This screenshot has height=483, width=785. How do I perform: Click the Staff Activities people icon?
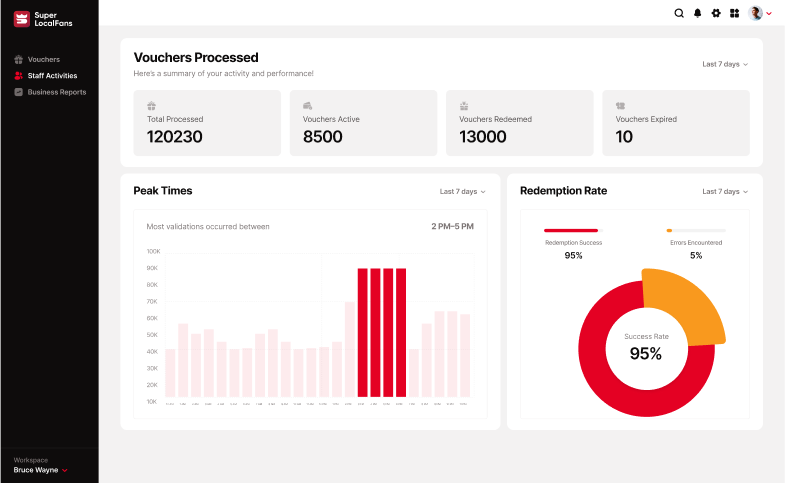coord(18,76)
